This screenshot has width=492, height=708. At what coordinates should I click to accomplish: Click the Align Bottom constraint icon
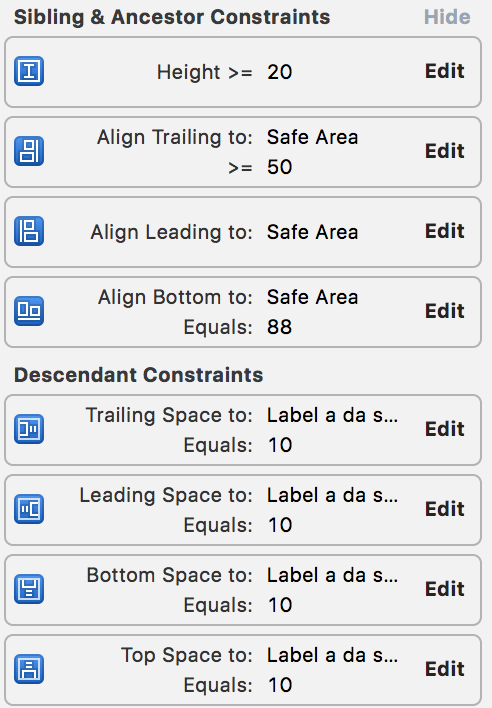(29, 311)
